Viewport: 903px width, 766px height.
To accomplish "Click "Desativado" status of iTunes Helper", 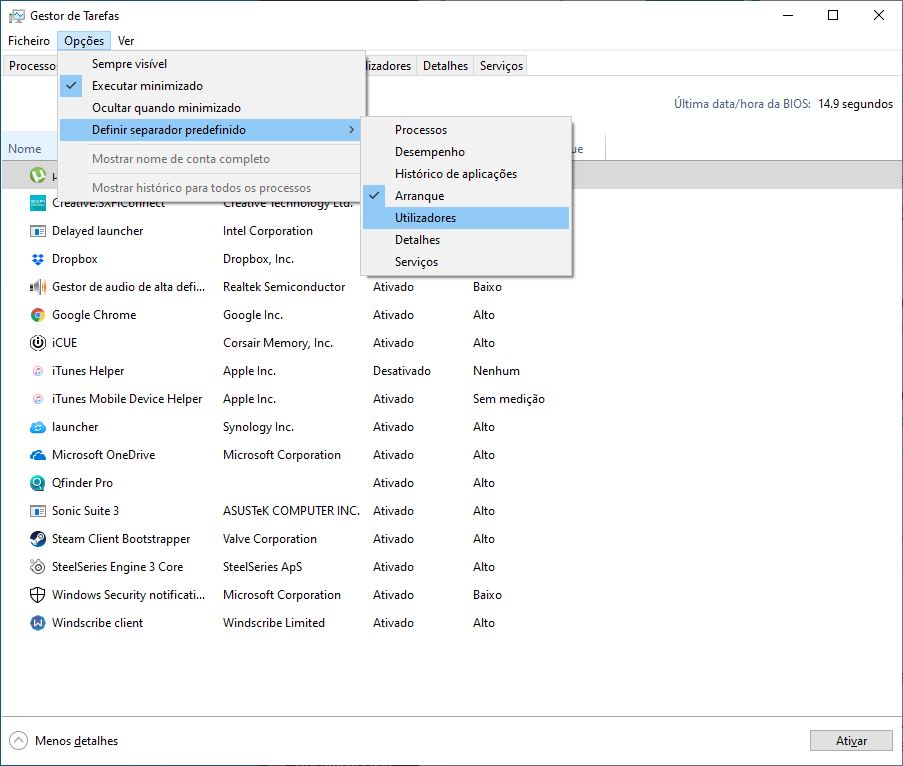I will point(402,371).
